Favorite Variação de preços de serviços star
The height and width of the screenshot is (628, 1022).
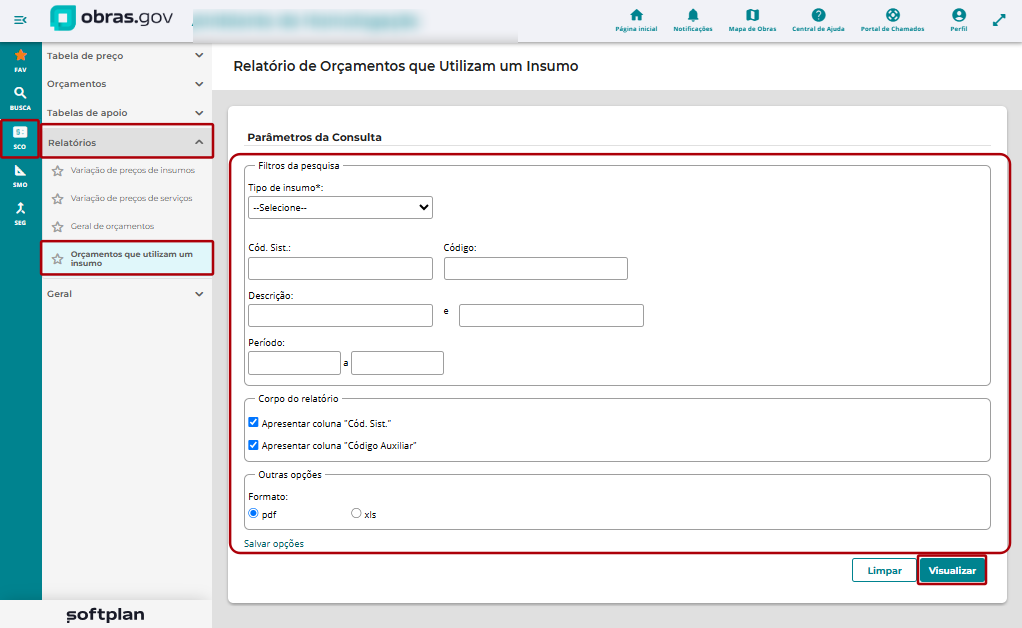click(x=57, y=199)
